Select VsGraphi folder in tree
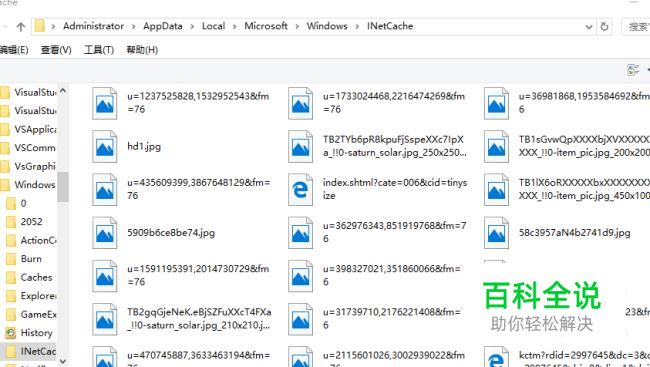Screen dimensions: 650x367 tap(28, 166)
